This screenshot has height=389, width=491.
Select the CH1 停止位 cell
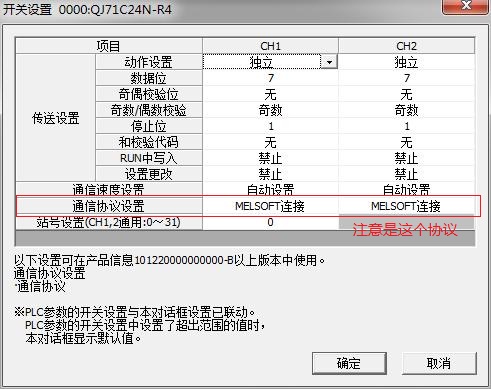pyautogui.click(x=270, y=126)
